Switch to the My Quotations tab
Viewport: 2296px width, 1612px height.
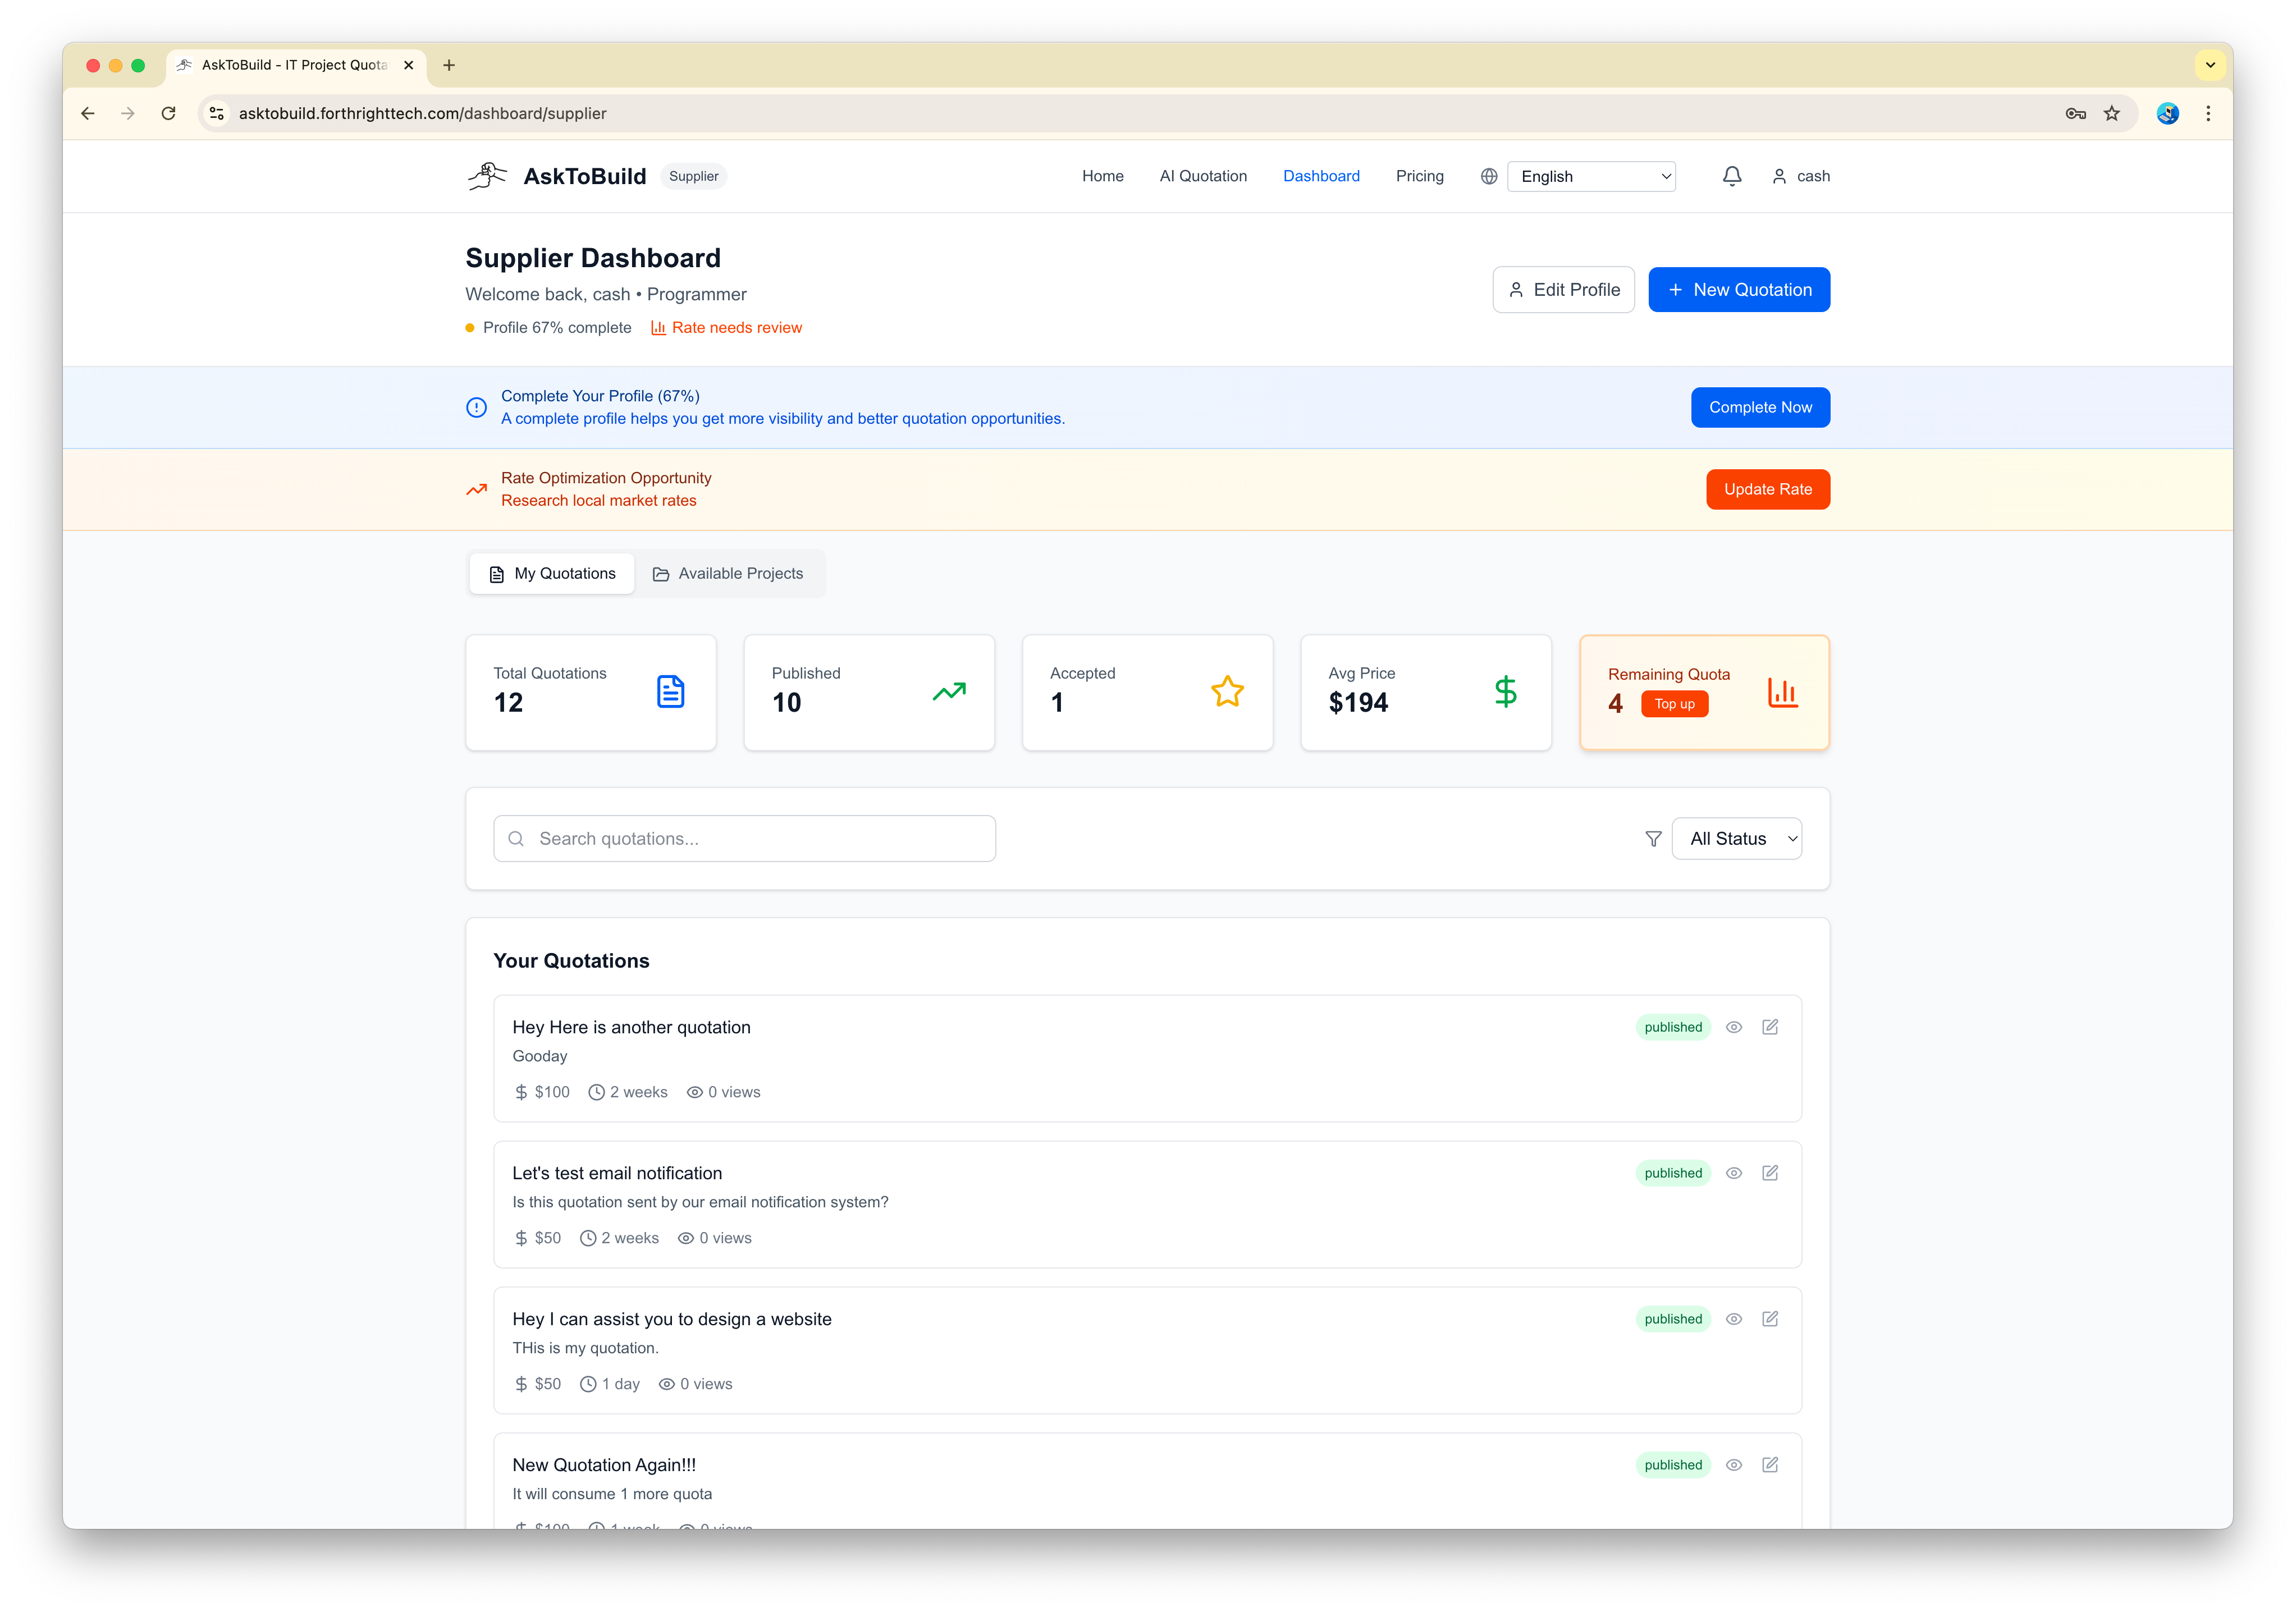(552, 573)
